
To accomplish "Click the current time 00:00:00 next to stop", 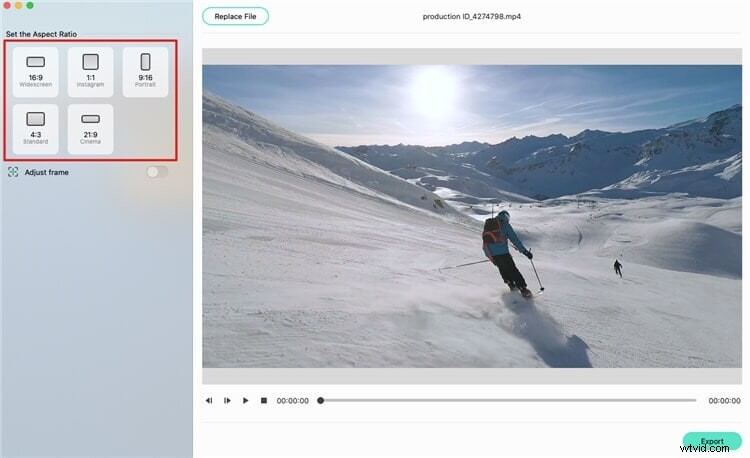I will click(x=293, y=401).
